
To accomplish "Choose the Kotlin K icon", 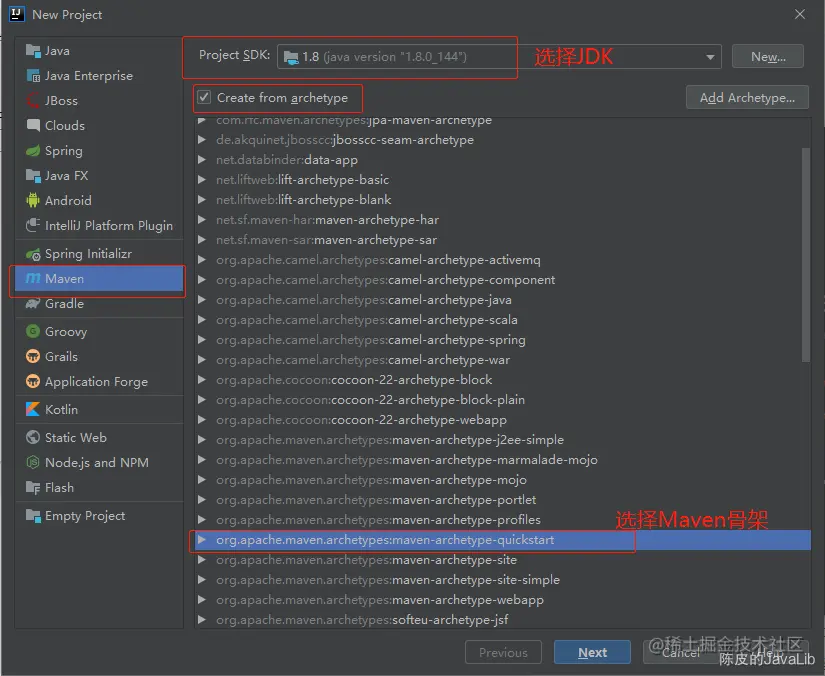I will (x=33, y=409).
